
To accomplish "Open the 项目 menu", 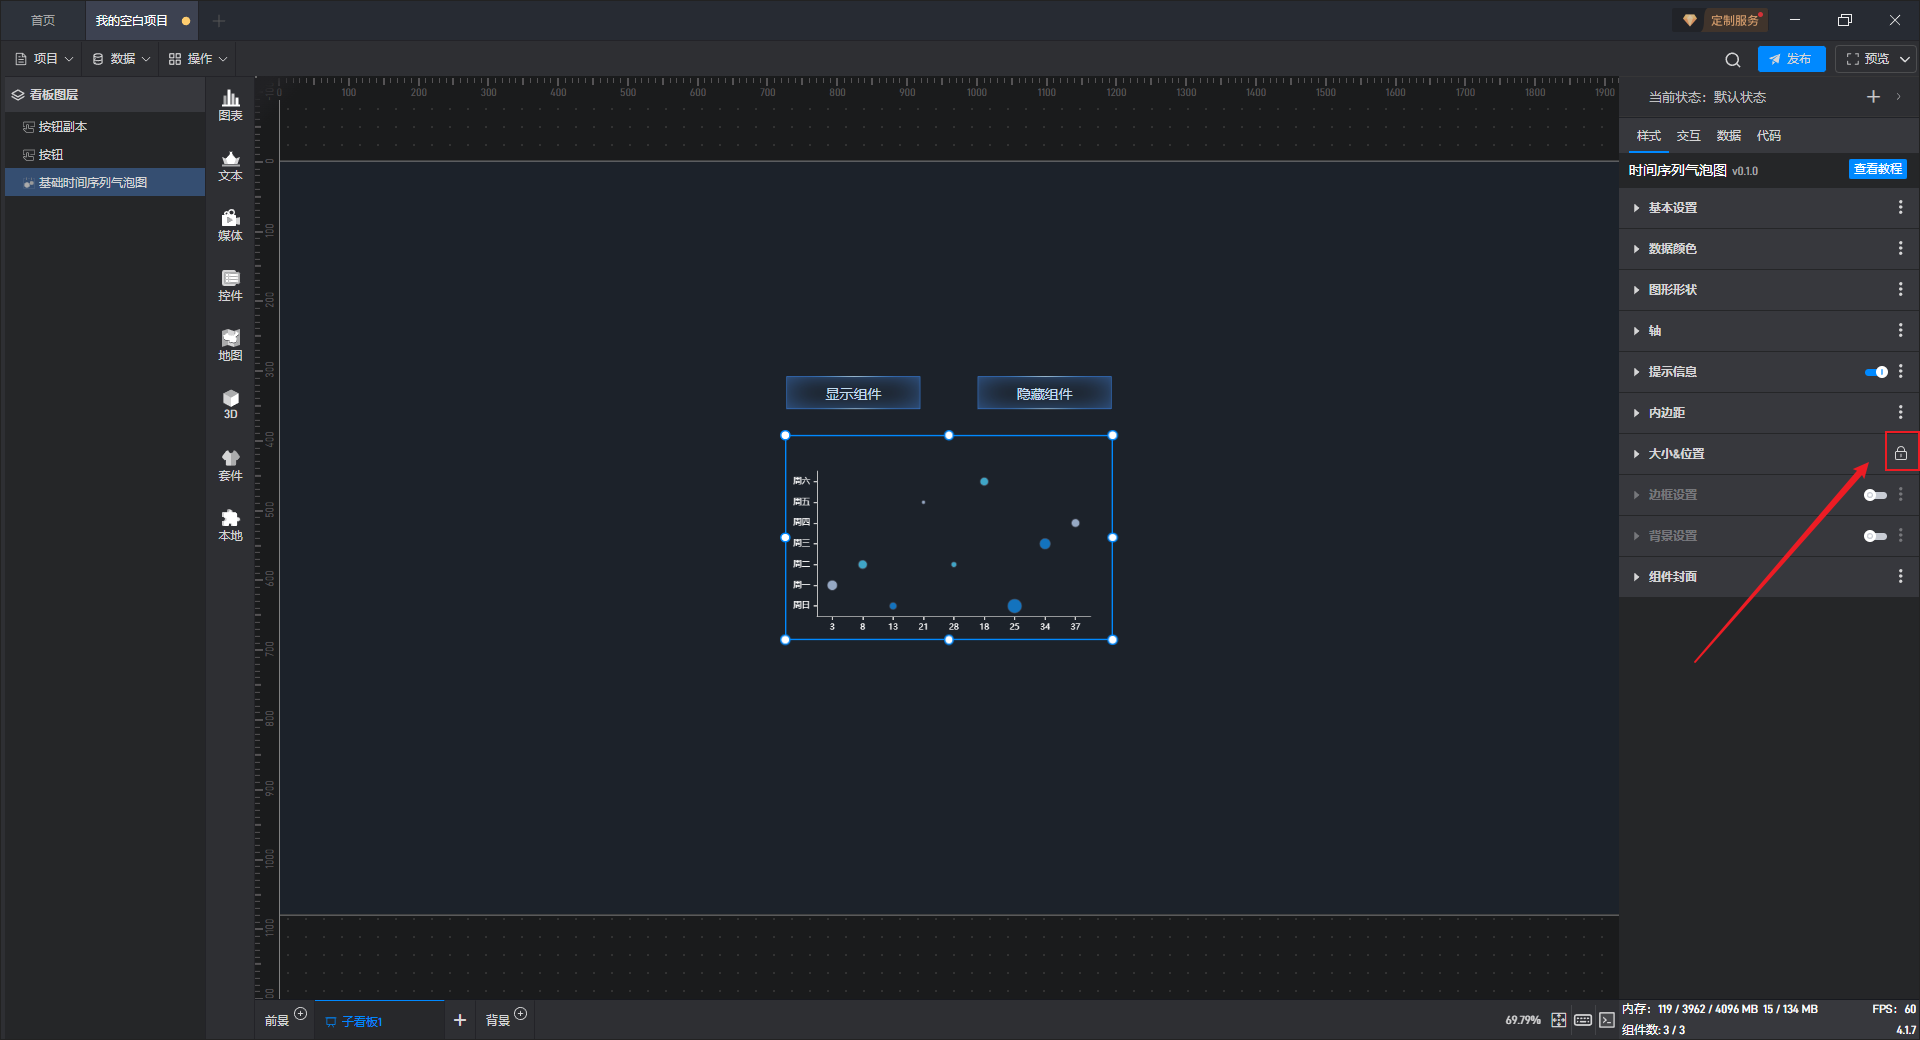I will point(44,59).
